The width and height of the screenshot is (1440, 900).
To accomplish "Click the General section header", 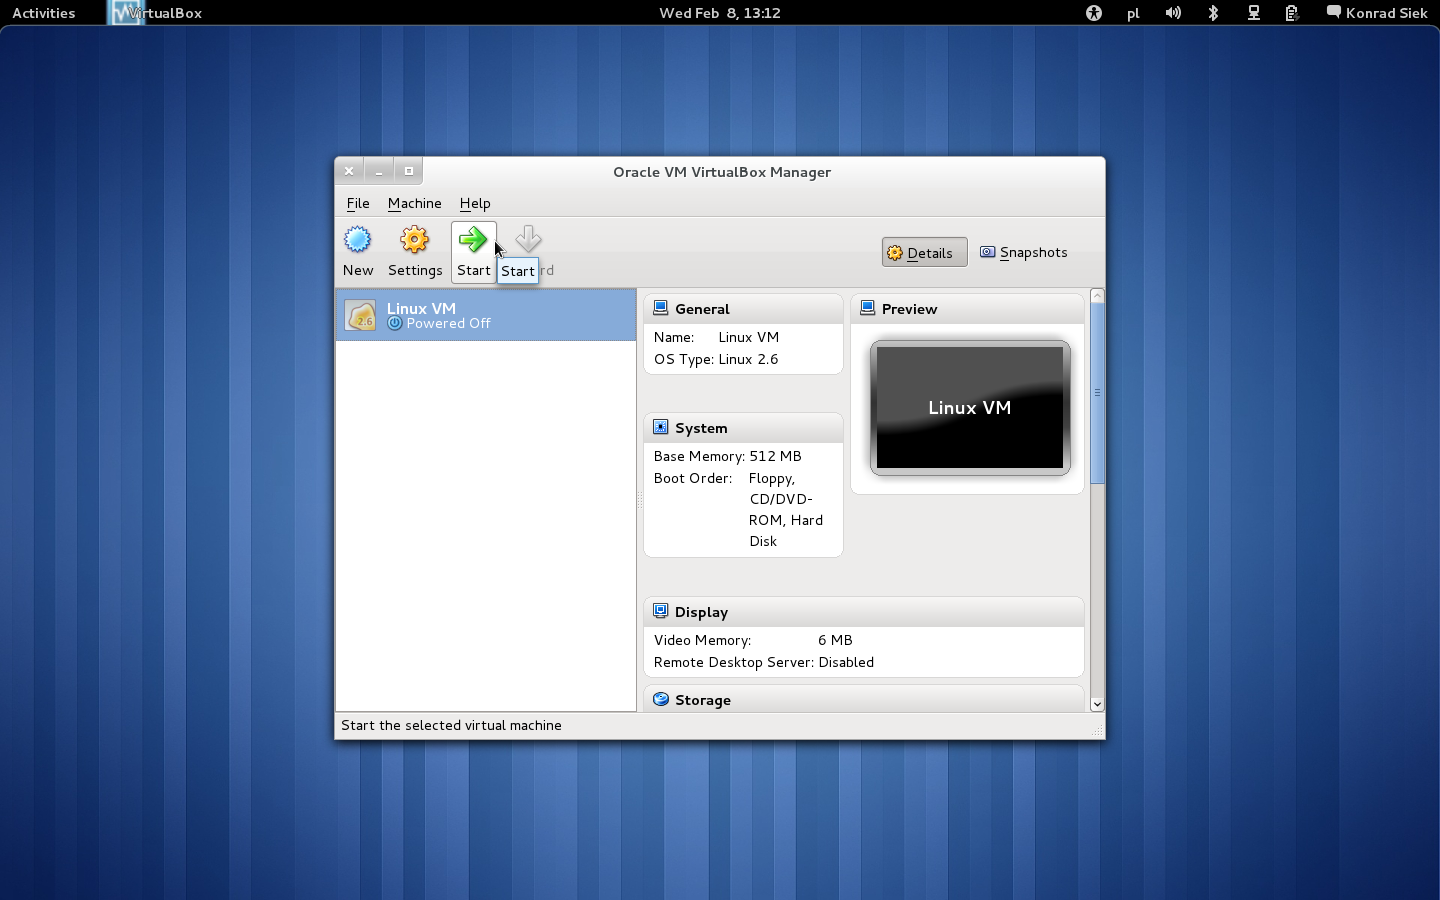I will point(743,309).
